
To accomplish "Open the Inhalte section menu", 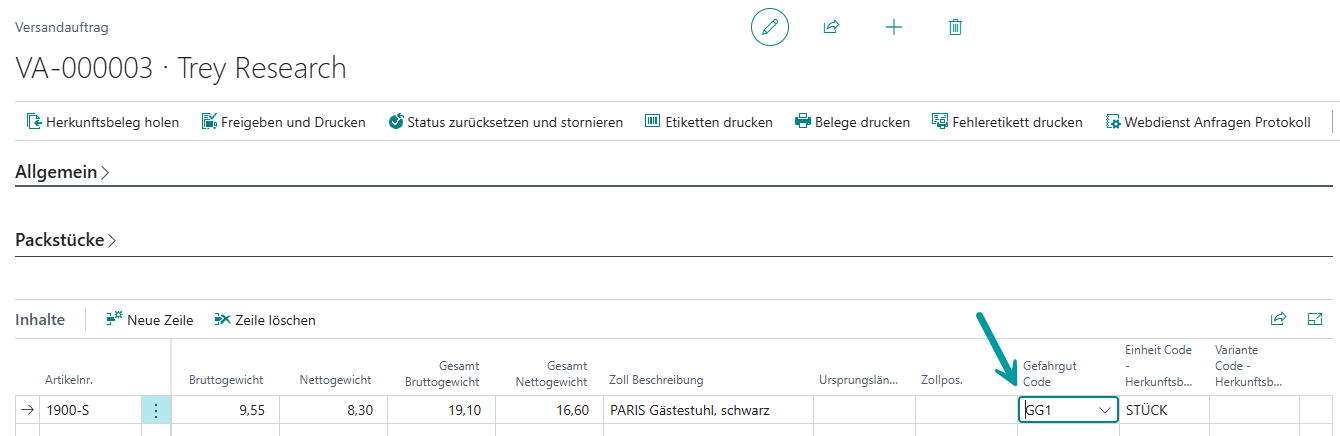I will point(40,320).
